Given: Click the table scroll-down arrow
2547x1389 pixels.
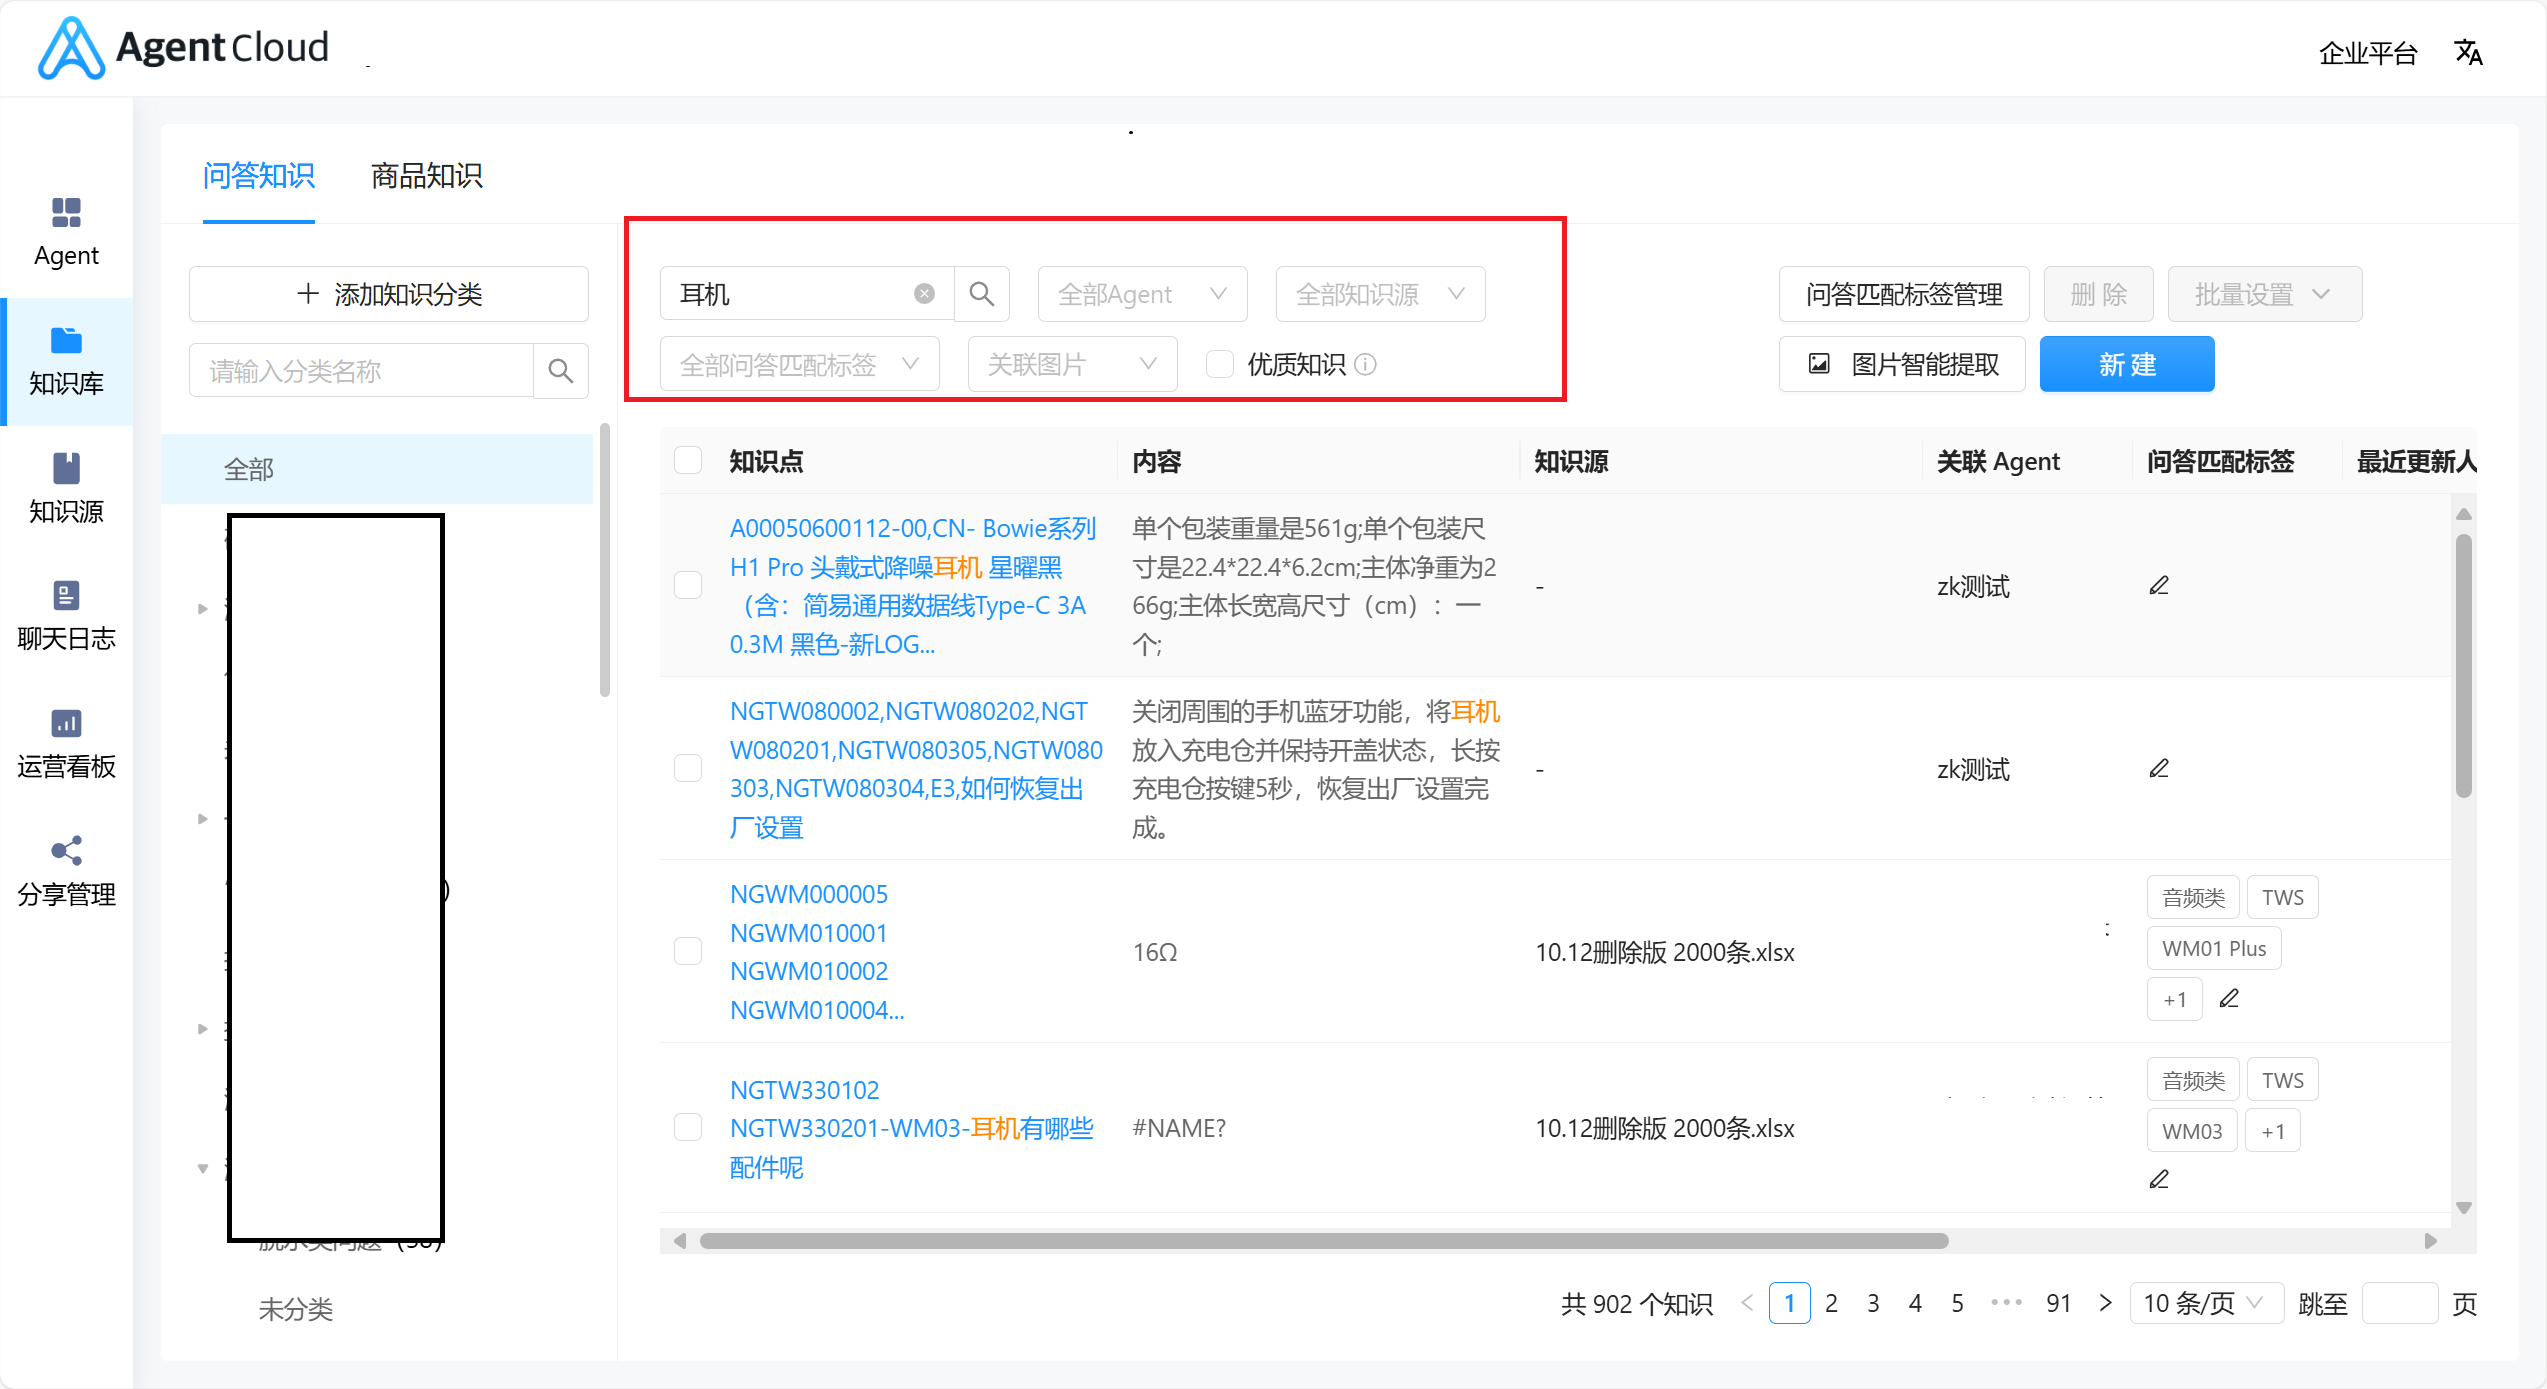Looking at the screenshot, I should coord(2464,1208).
